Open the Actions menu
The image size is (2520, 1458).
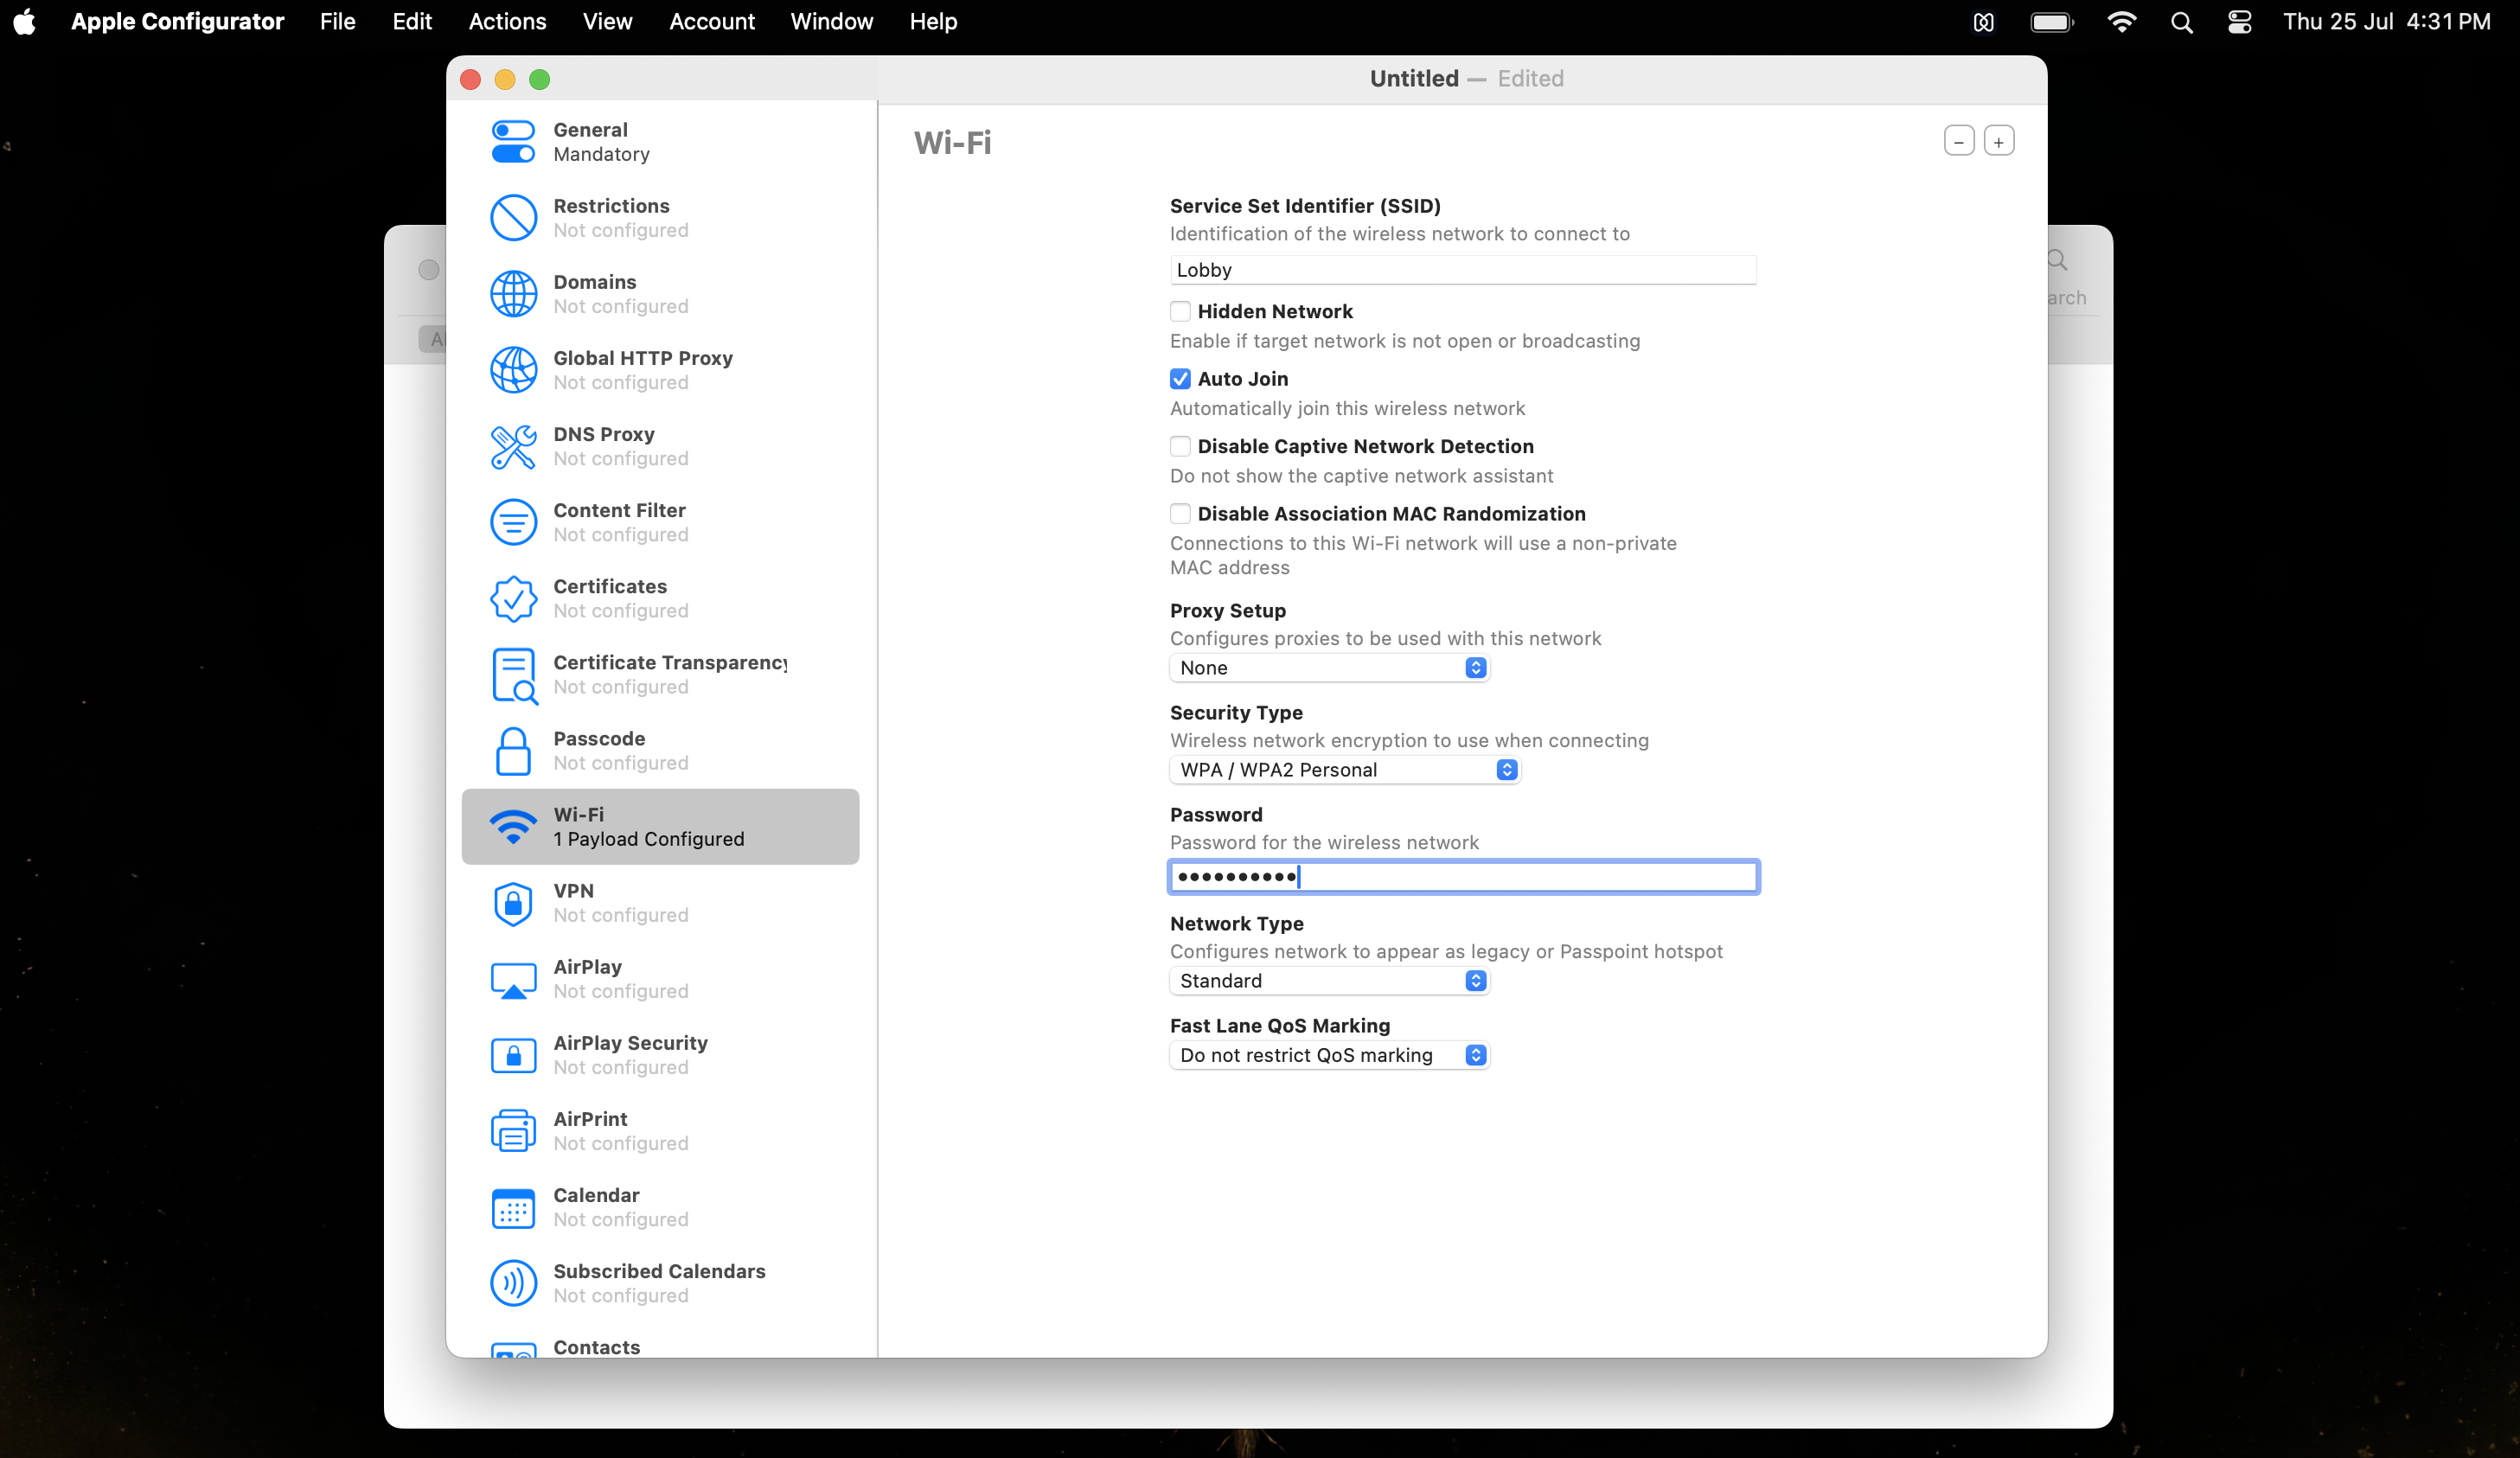pyautogui.click(x=507, y=22)
